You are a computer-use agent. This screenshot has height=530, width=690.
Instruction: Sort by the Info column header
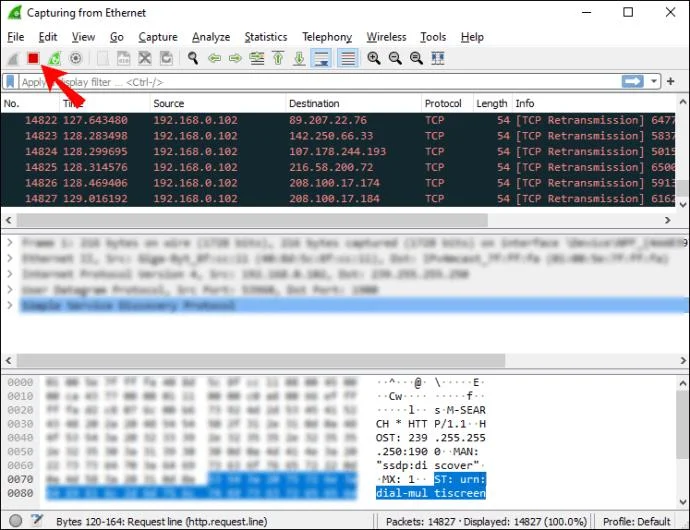pos(594,103)
